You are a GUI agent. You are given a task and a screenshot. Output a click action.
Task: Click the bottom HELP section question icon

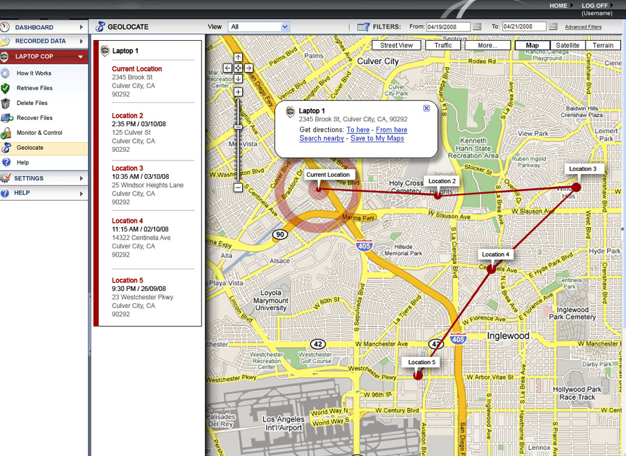[x=5, y=193]
